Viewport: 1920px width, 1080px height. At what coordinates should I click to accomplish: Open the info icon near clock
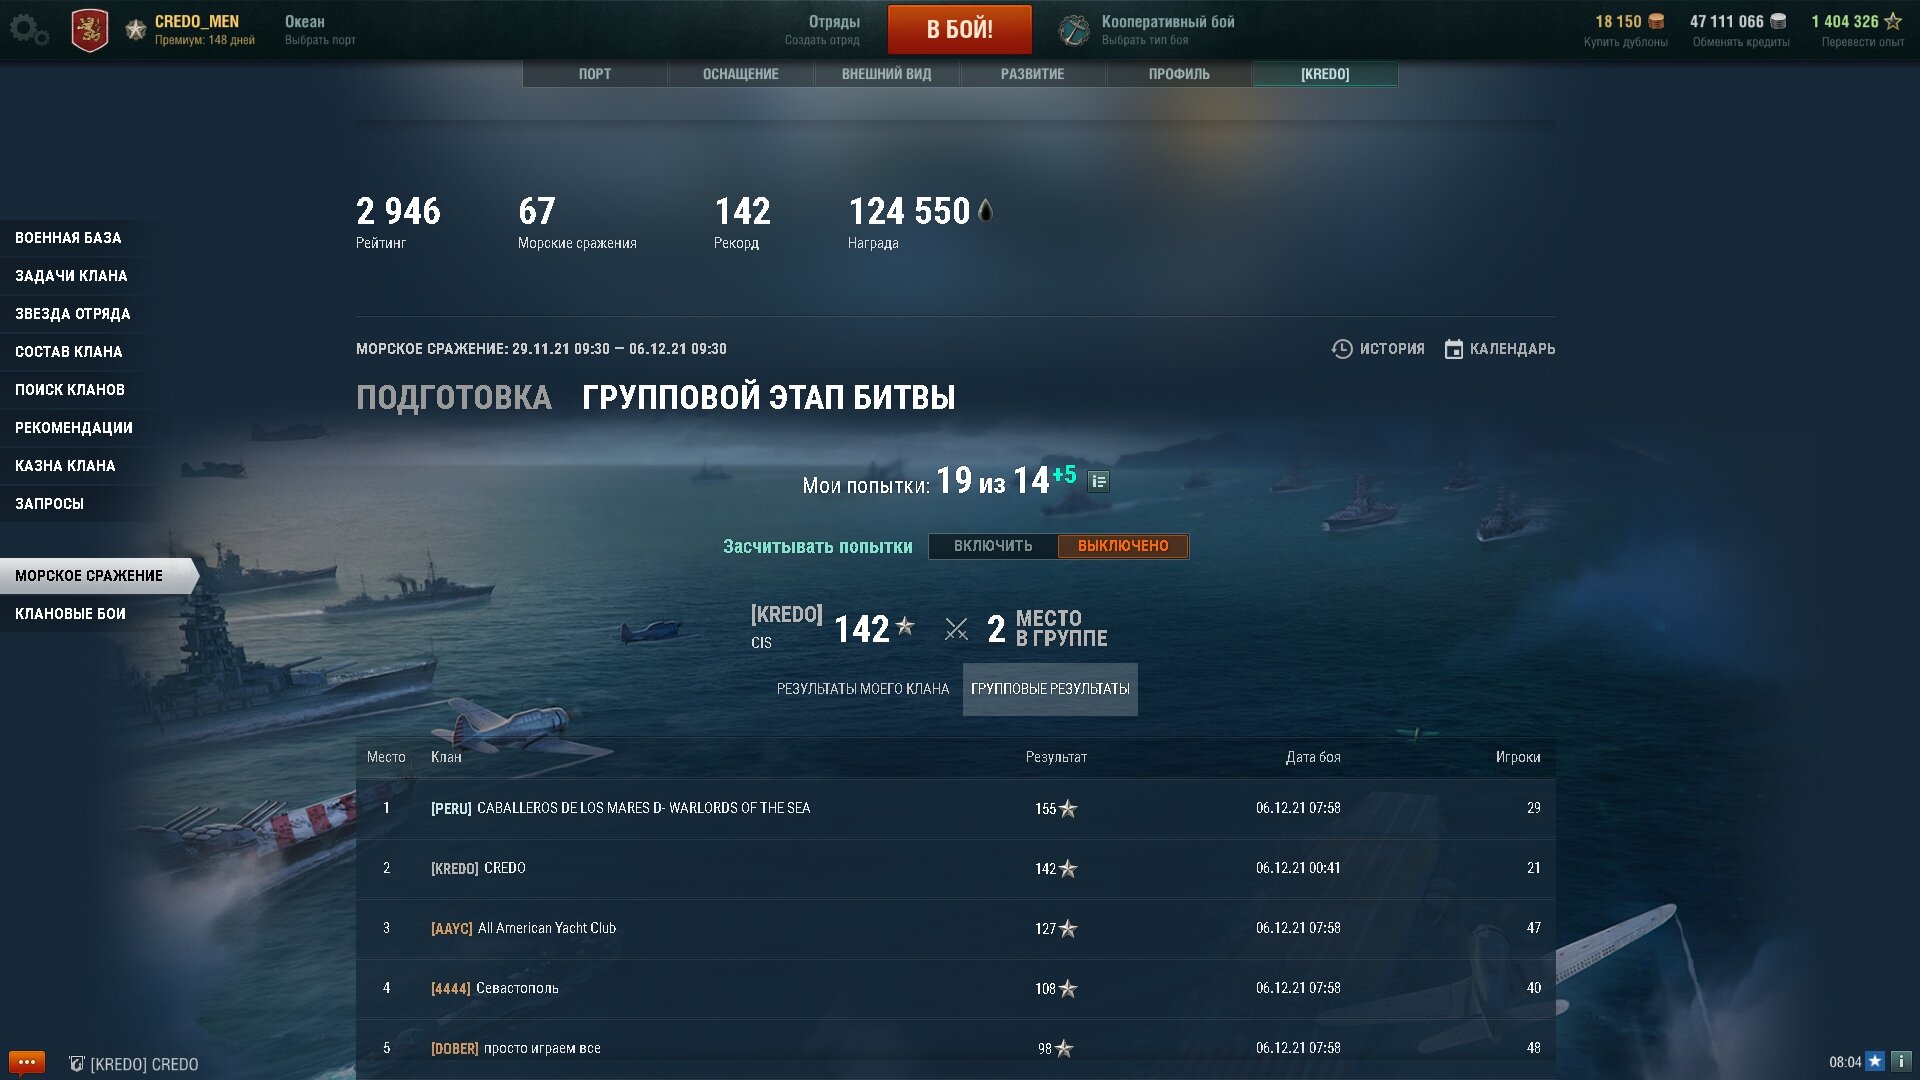pyautogui.click(x=1901, y=1061)
